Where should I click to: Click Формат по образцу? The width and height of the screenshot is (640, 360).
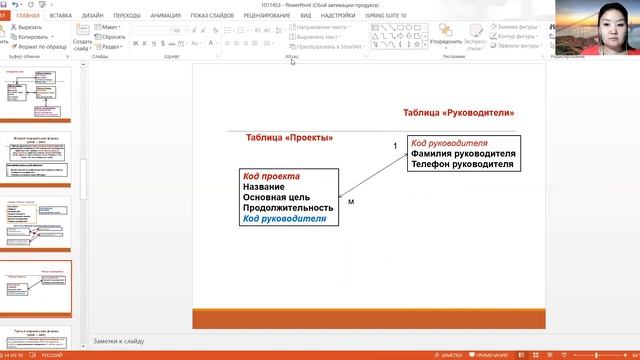click(x=39, y=47)
